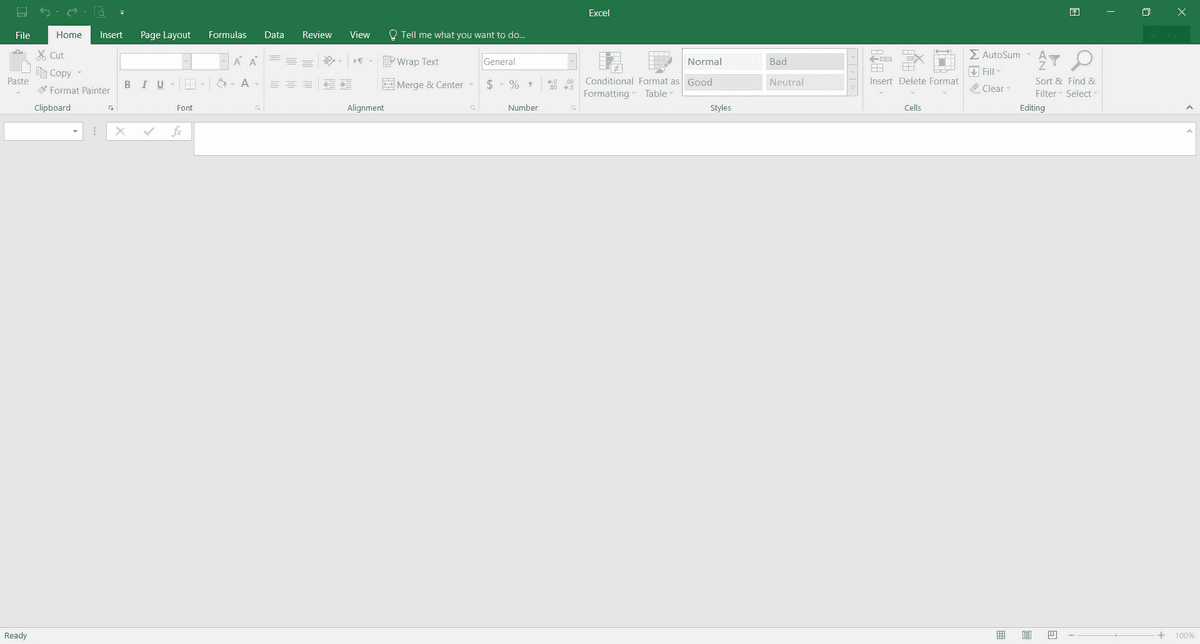Screen dimensions: 1200x644
Task: Open Customize Quick Access Toolbar dropdown
Action: (122, 13)
